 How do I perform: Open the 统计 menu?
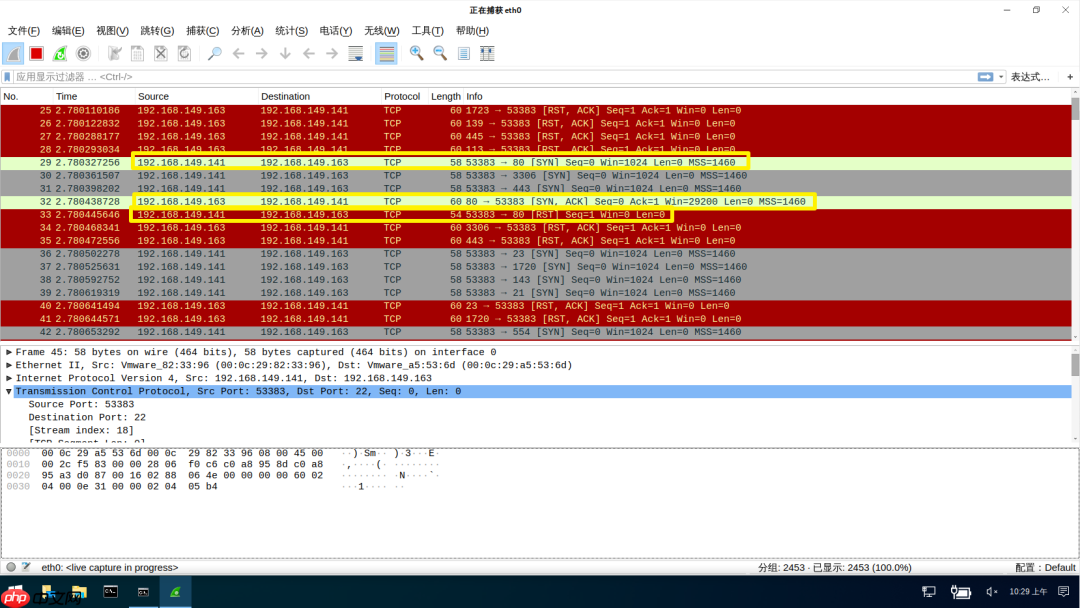coord(291,30)
